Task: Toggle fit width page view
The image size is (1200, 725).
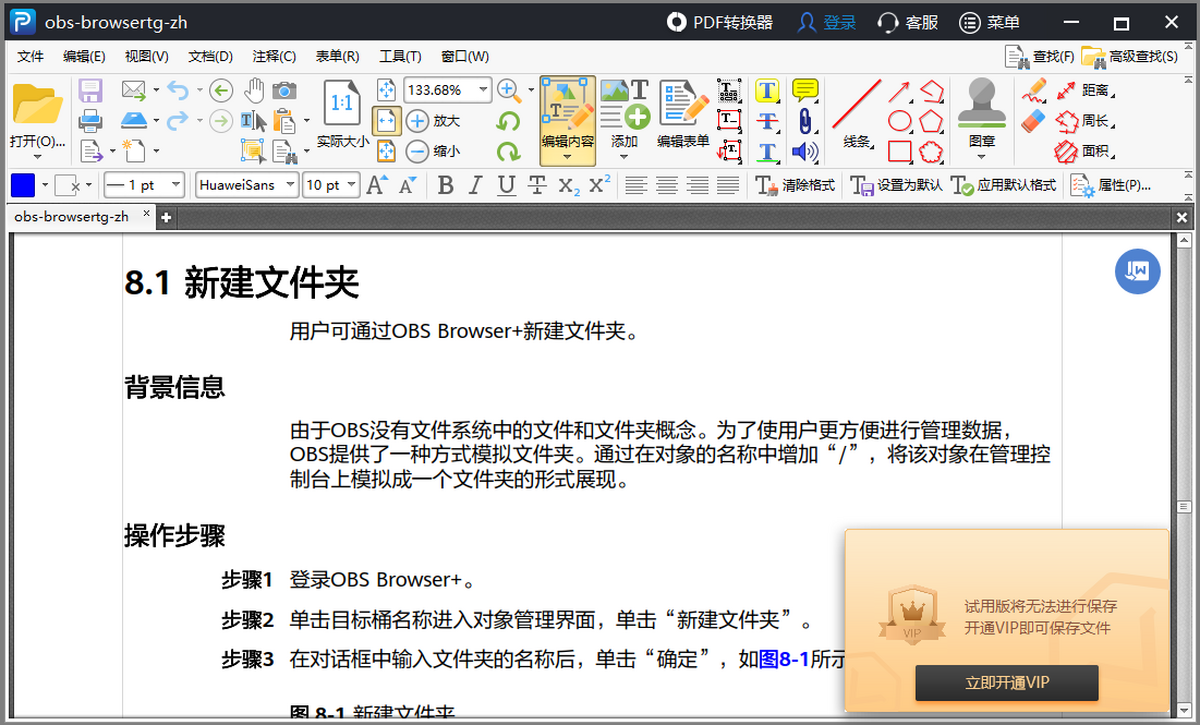Action: (x=386, y=121)
